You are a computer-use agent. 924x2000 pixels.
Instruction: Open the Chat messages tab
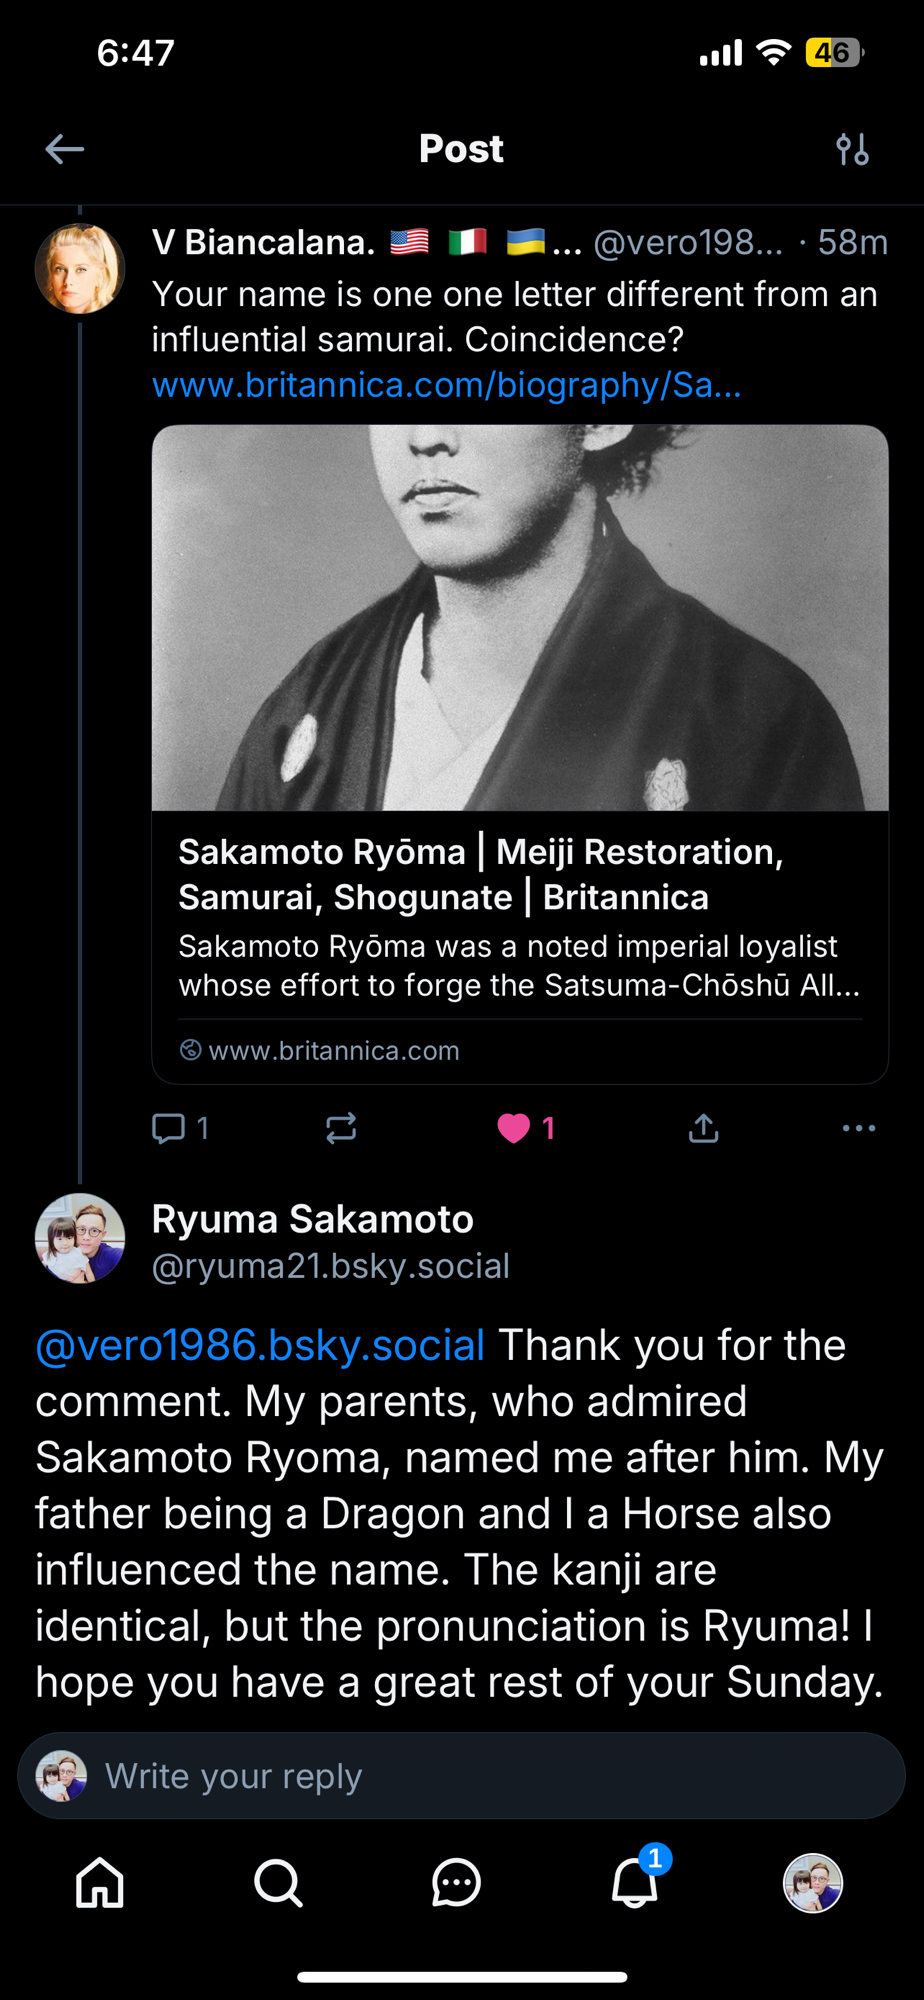pos(456,1883)
